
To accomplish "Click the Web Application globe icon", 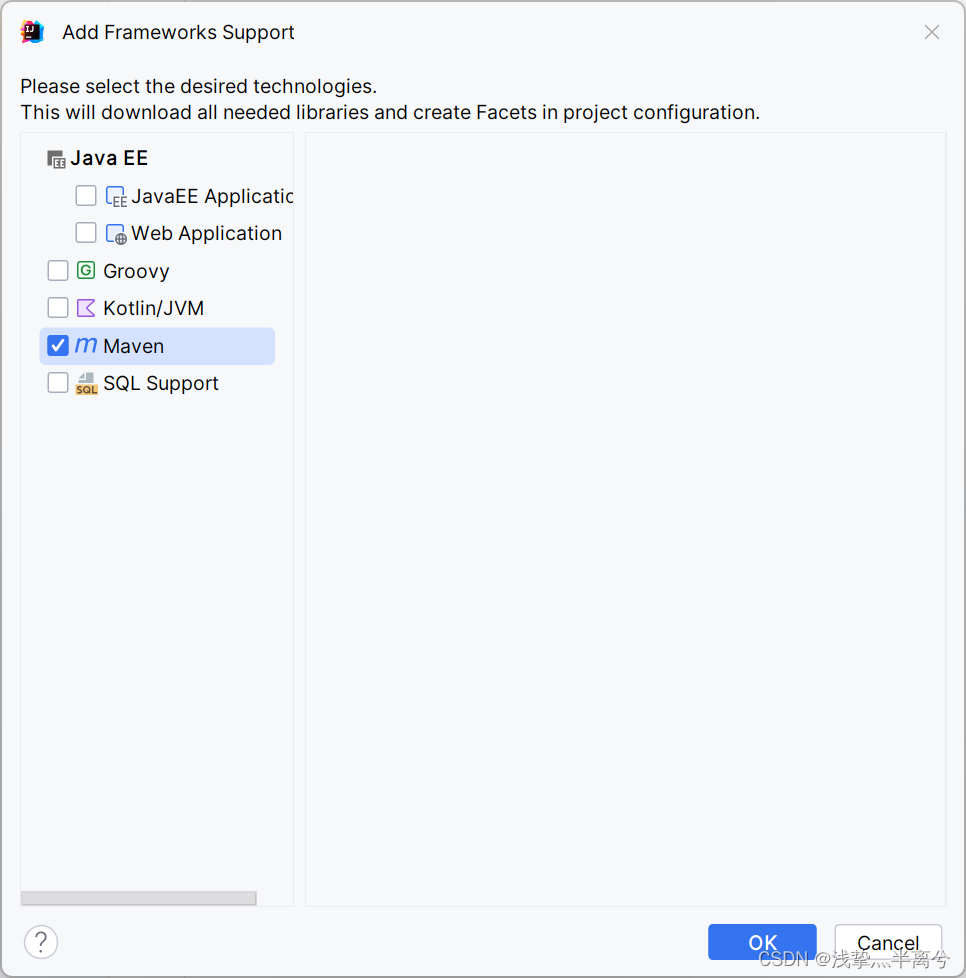I will [117, 232].
